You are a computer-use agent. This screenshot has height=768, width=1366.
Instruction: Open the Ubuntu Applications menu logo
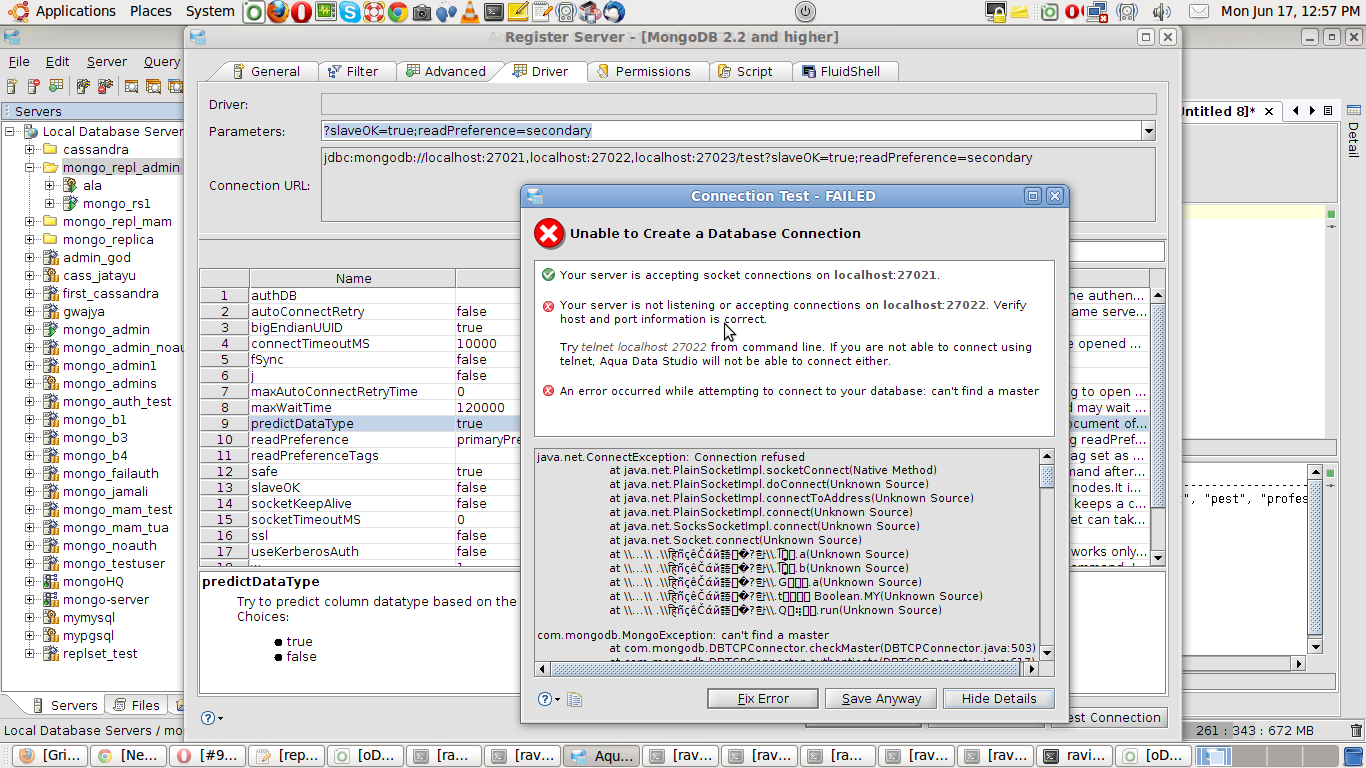(18, 12)
